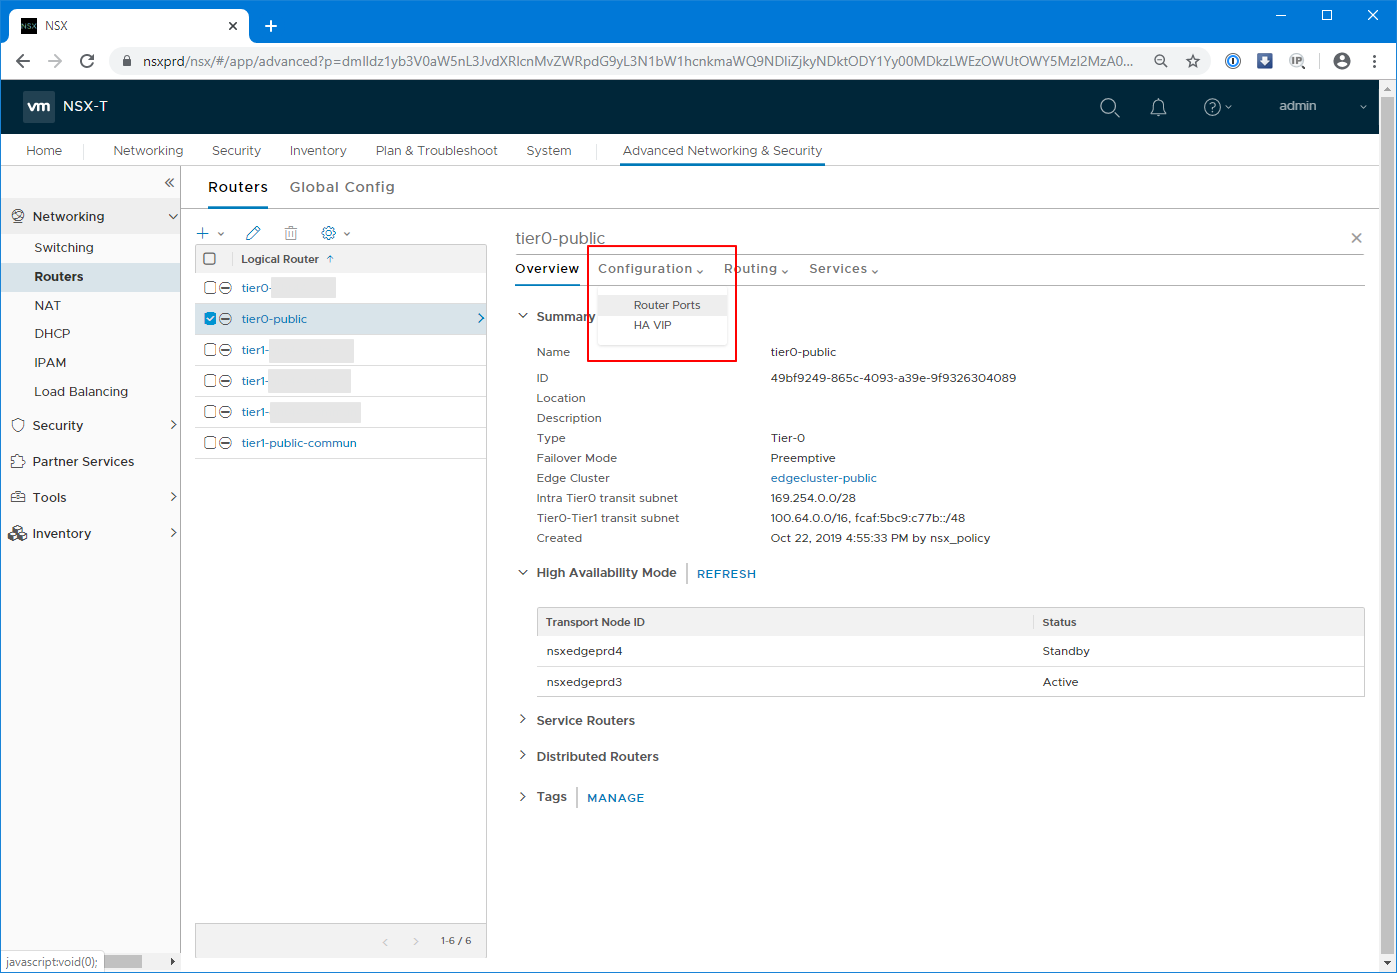Open the help question mark menu

point(1212,107)
